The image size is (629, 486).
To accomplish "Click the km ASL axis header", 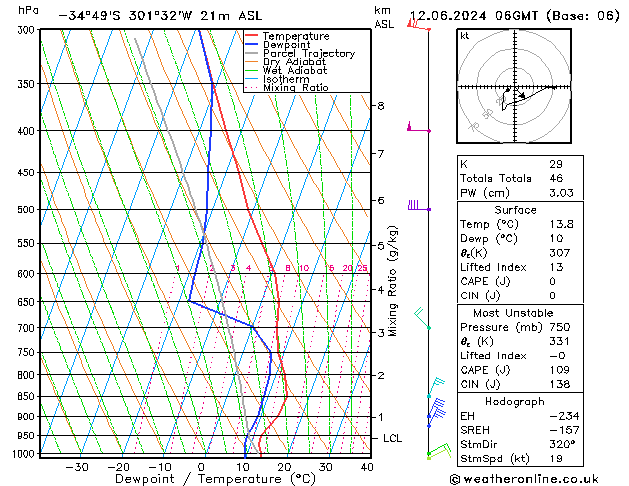I will click(x=384, y=17).
